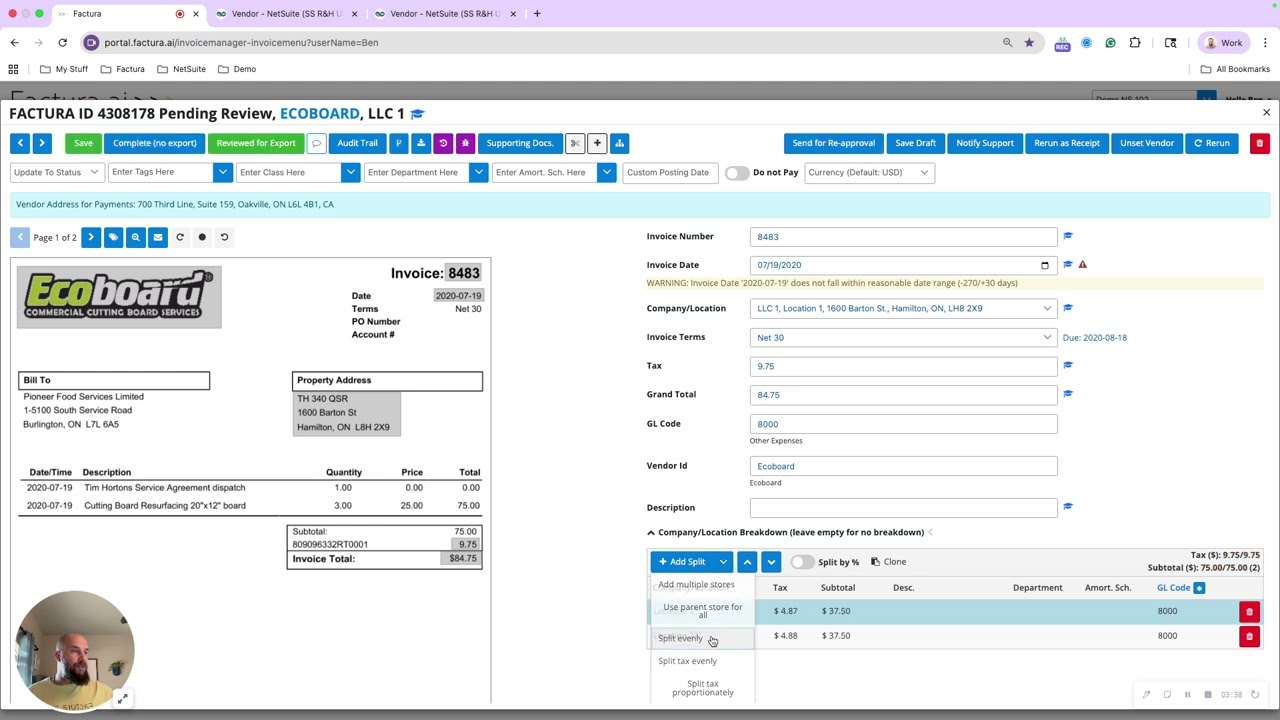Delete the split row with tax $4.87

(x=1249, y=611)
